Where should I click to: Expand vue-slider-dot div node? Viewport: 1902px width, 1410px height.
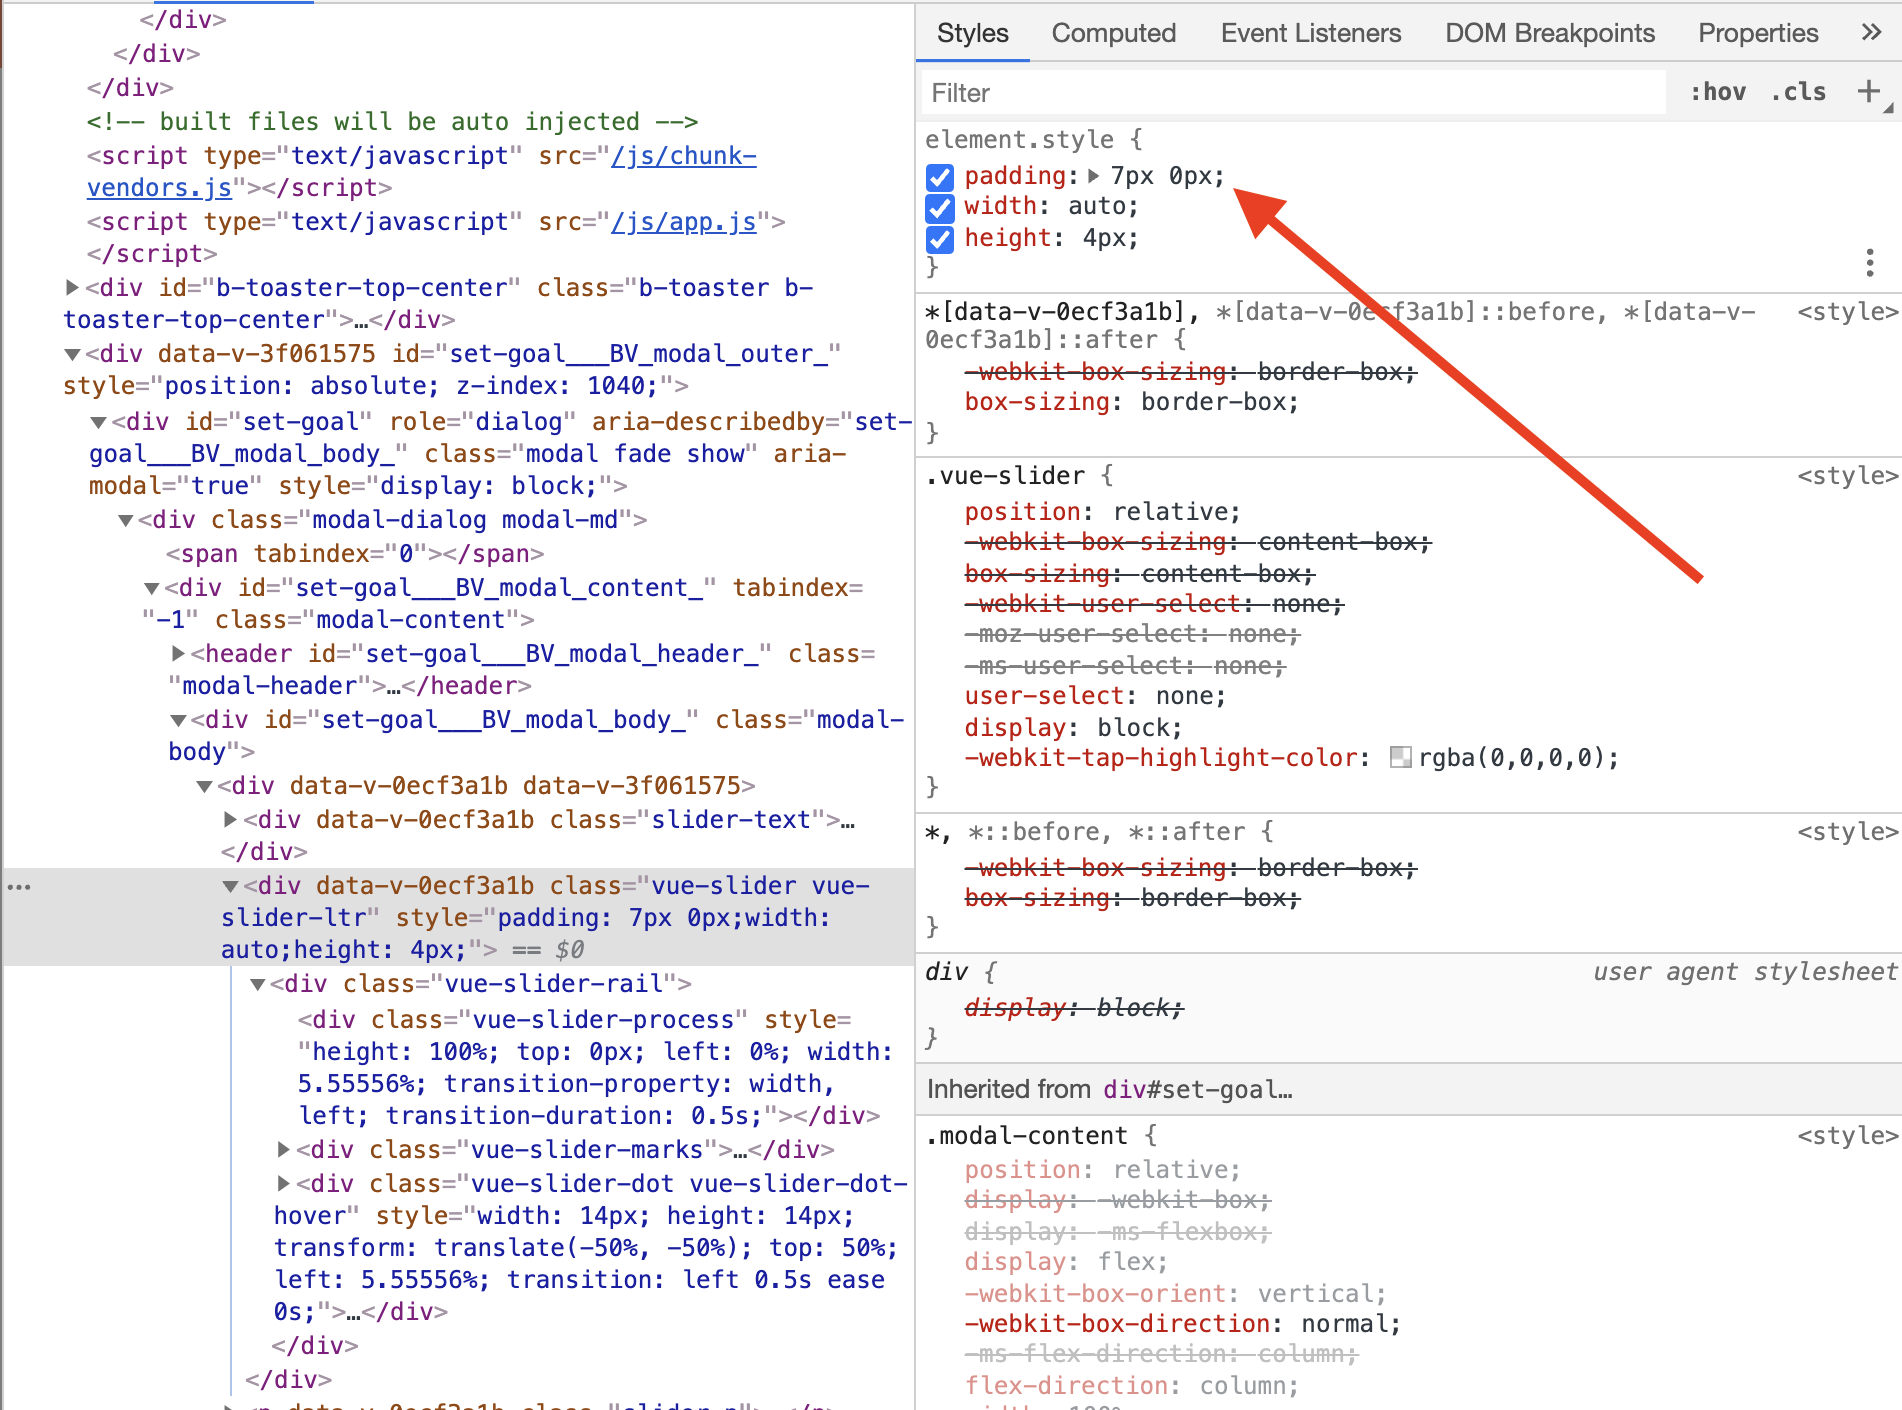284,1184
